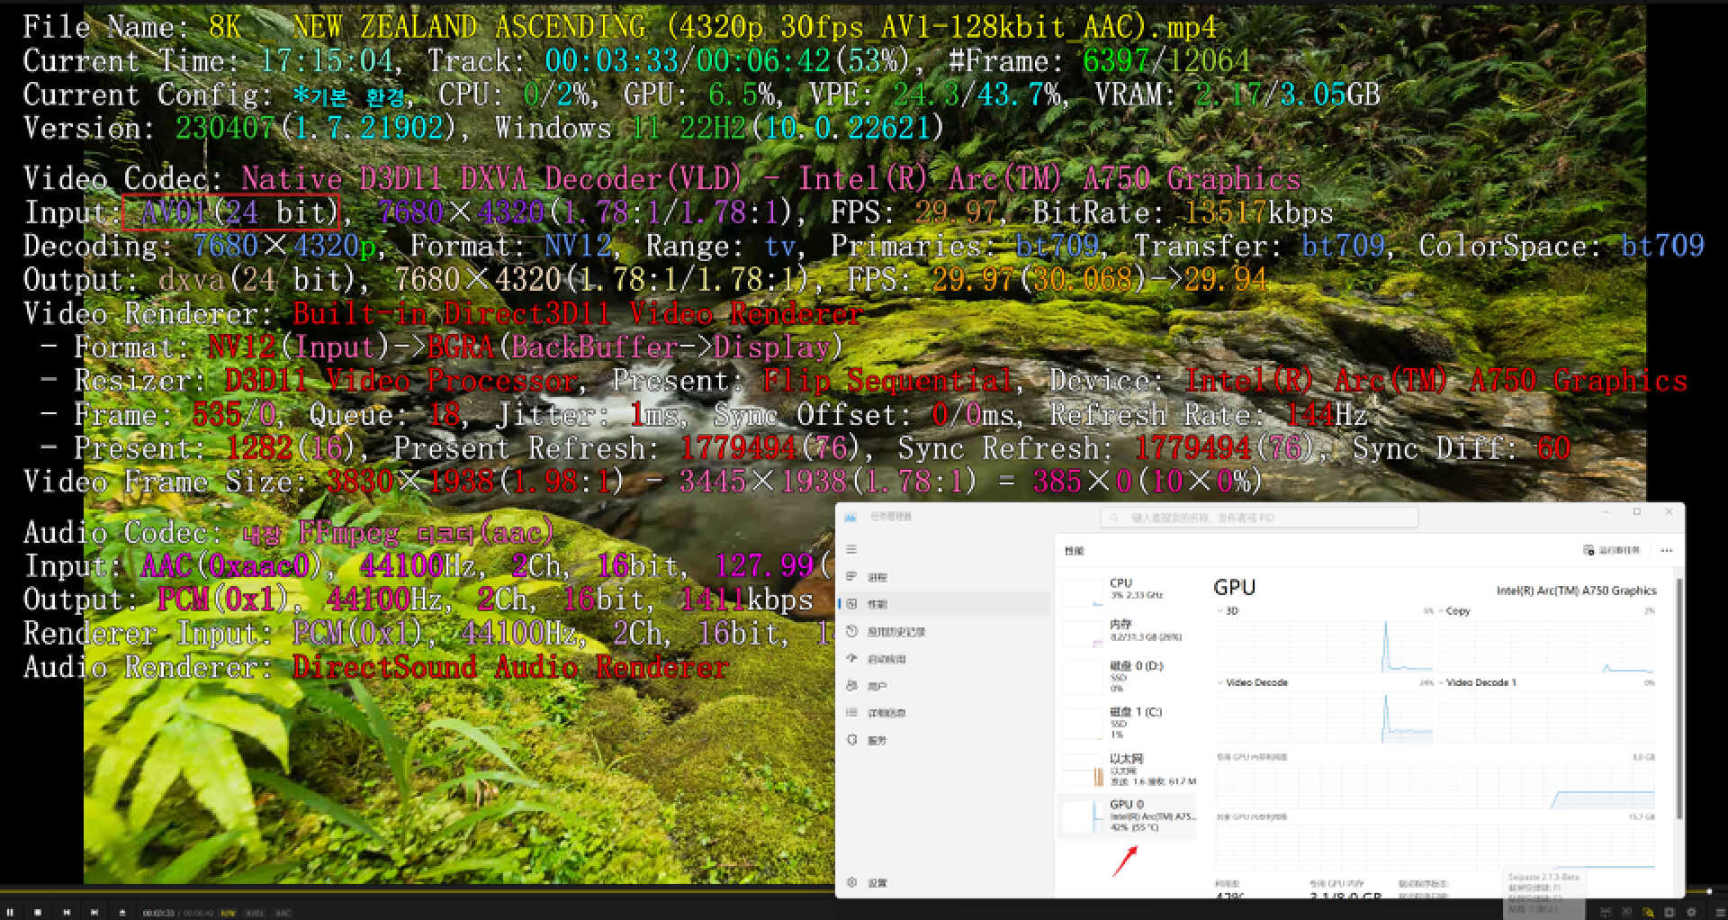Click the 13517kbps bitrate value

click(x=1259, y=212)
